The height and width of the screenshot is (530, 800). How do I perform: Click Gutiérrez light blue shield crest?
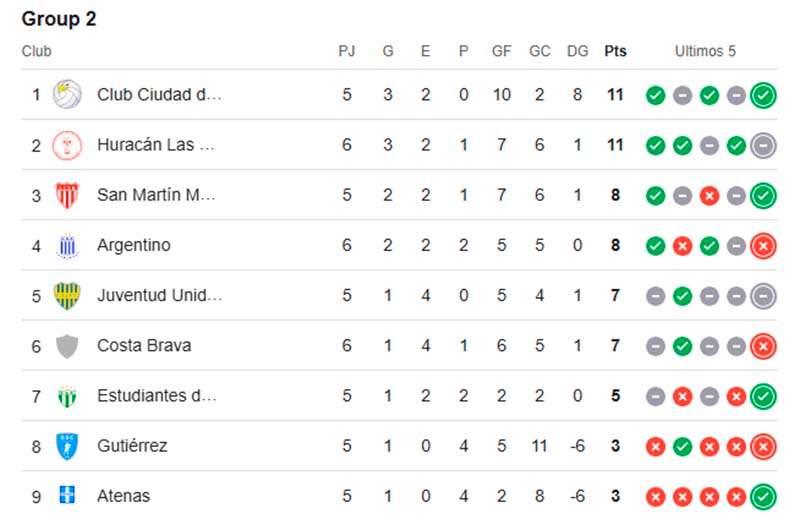coord(67,446)
